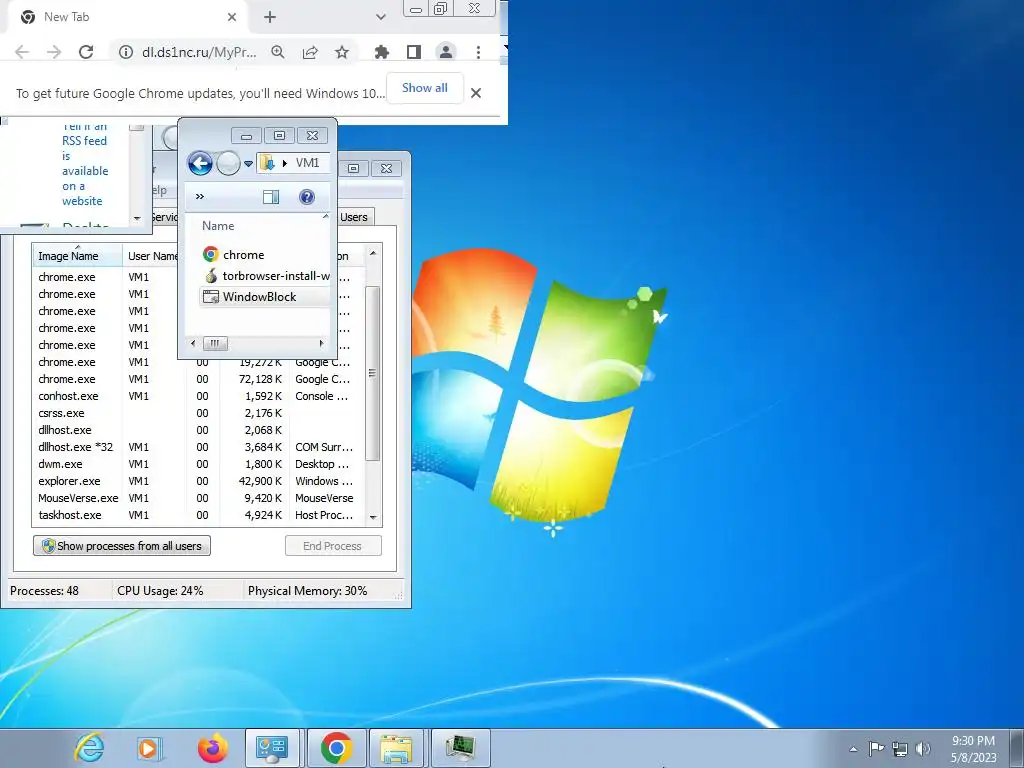Open Explorer help icon

tap(307, 197)
